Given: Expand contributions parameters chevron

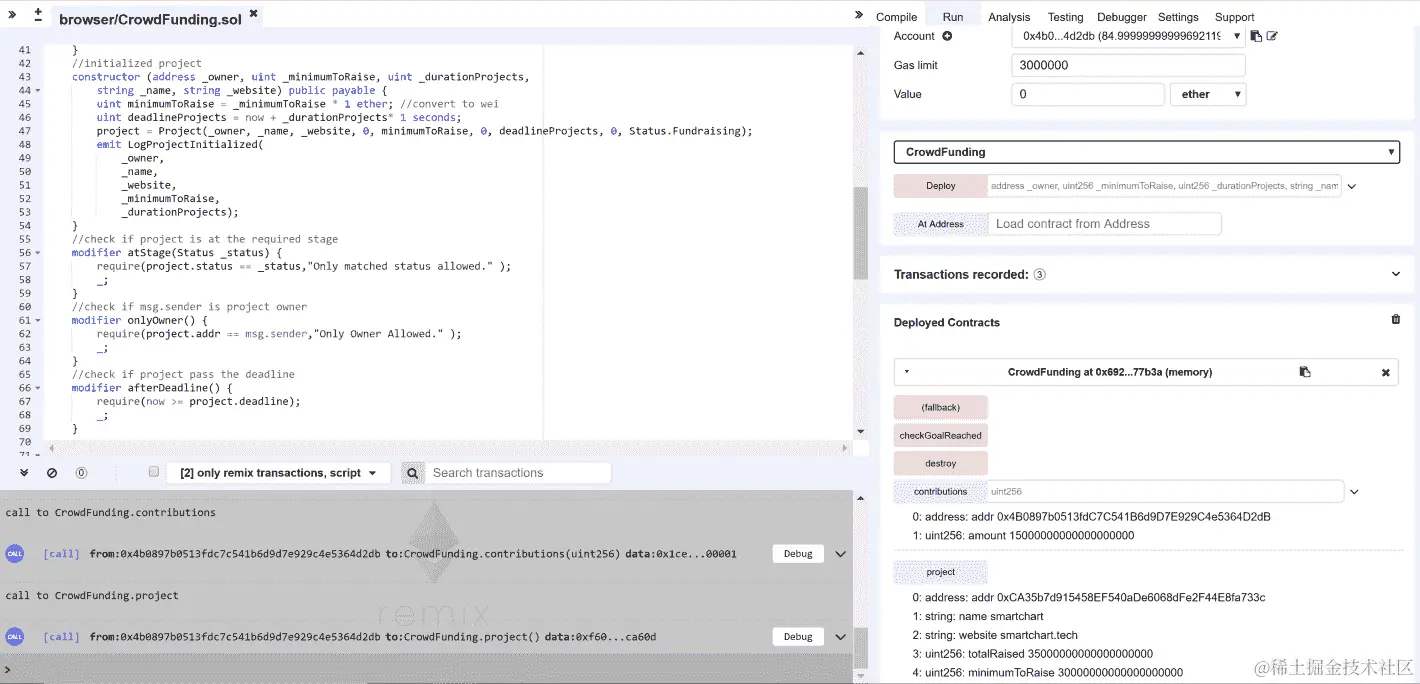Looking at the screenshot, I should click(x=1354, y=492).
